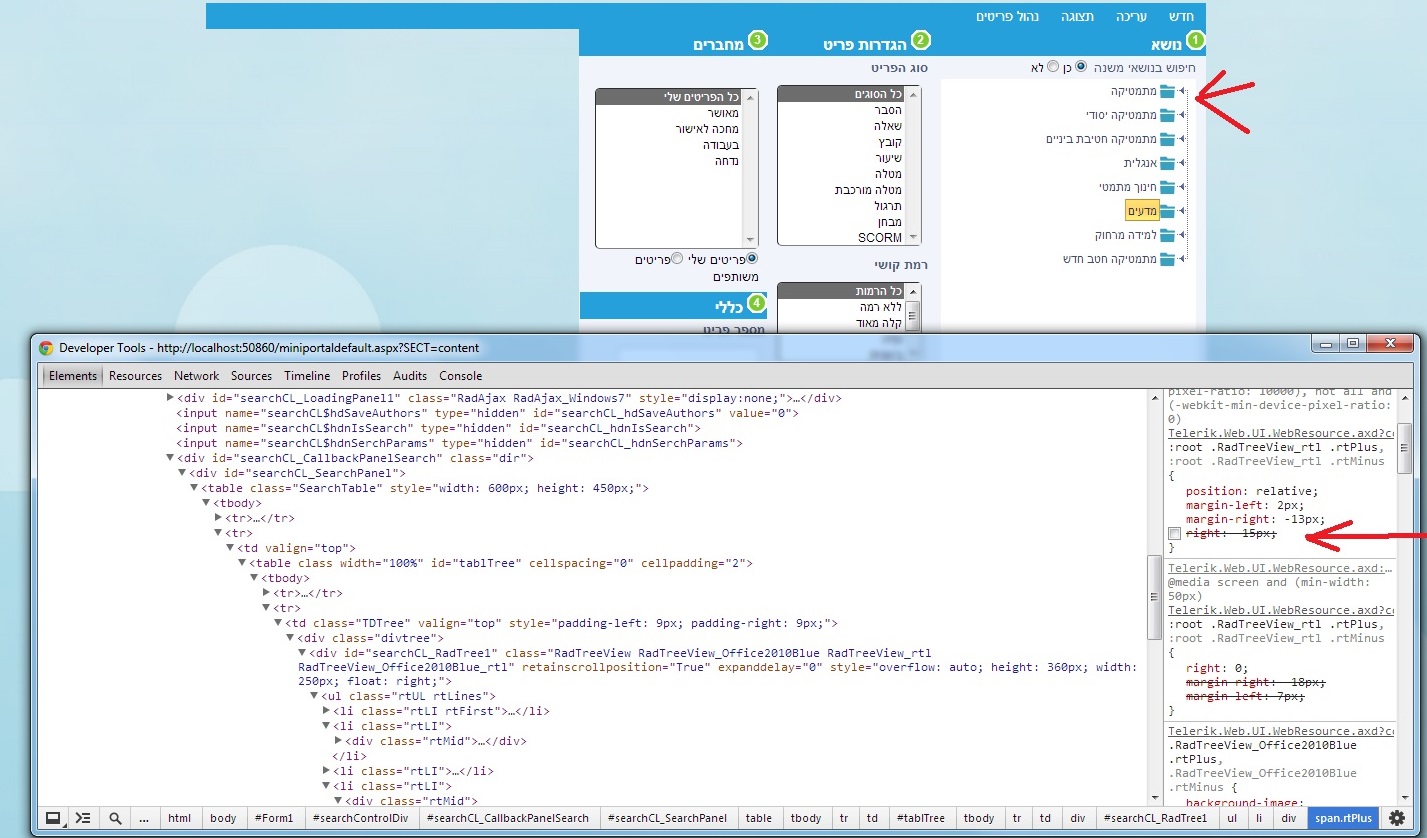Click the #Form1 breadcrumb

274,818
